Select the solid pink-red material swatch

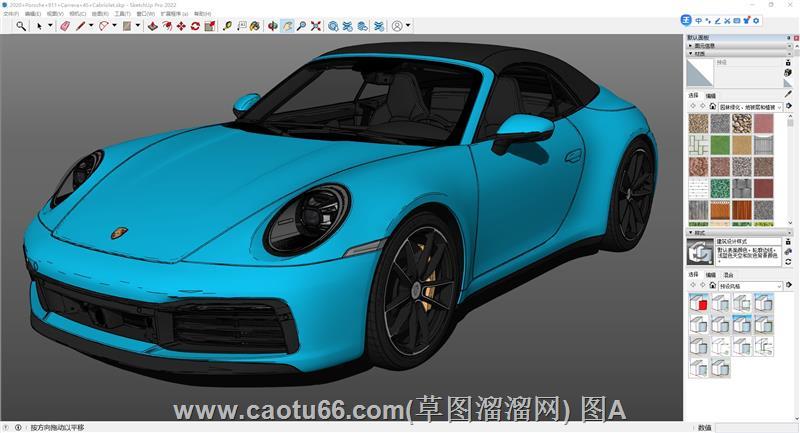[x=763, y=123]
